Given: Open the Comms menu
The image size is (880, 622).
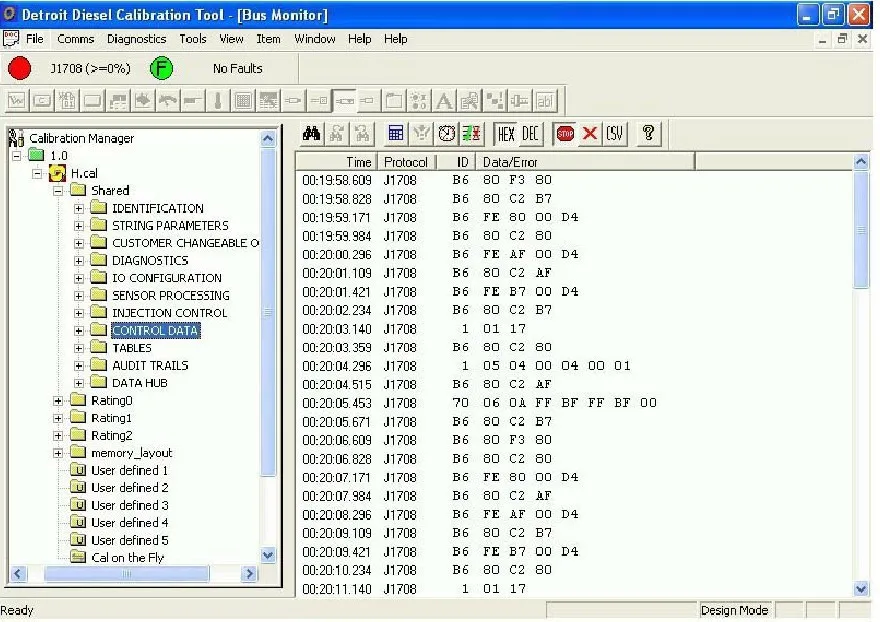Looking at the screenshot, I should [x=75, y=39].
